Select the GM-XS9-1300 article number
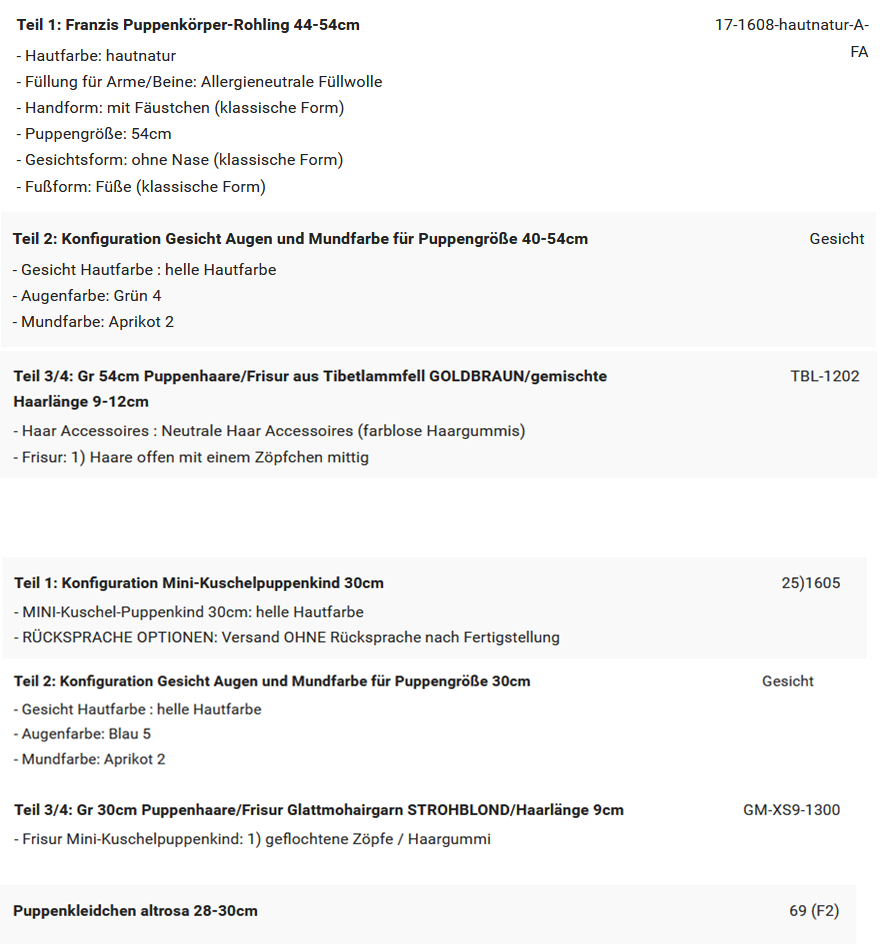885x944 pixels. (x=791, y=810)
